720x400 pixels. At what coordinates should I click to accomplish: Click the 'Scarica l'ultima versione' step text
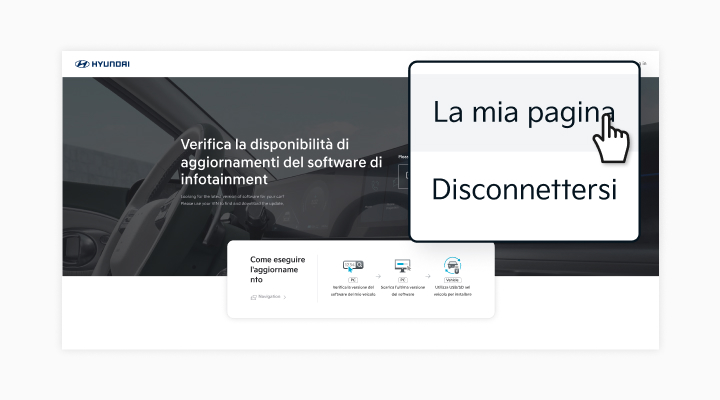click(x=402, y=291)
